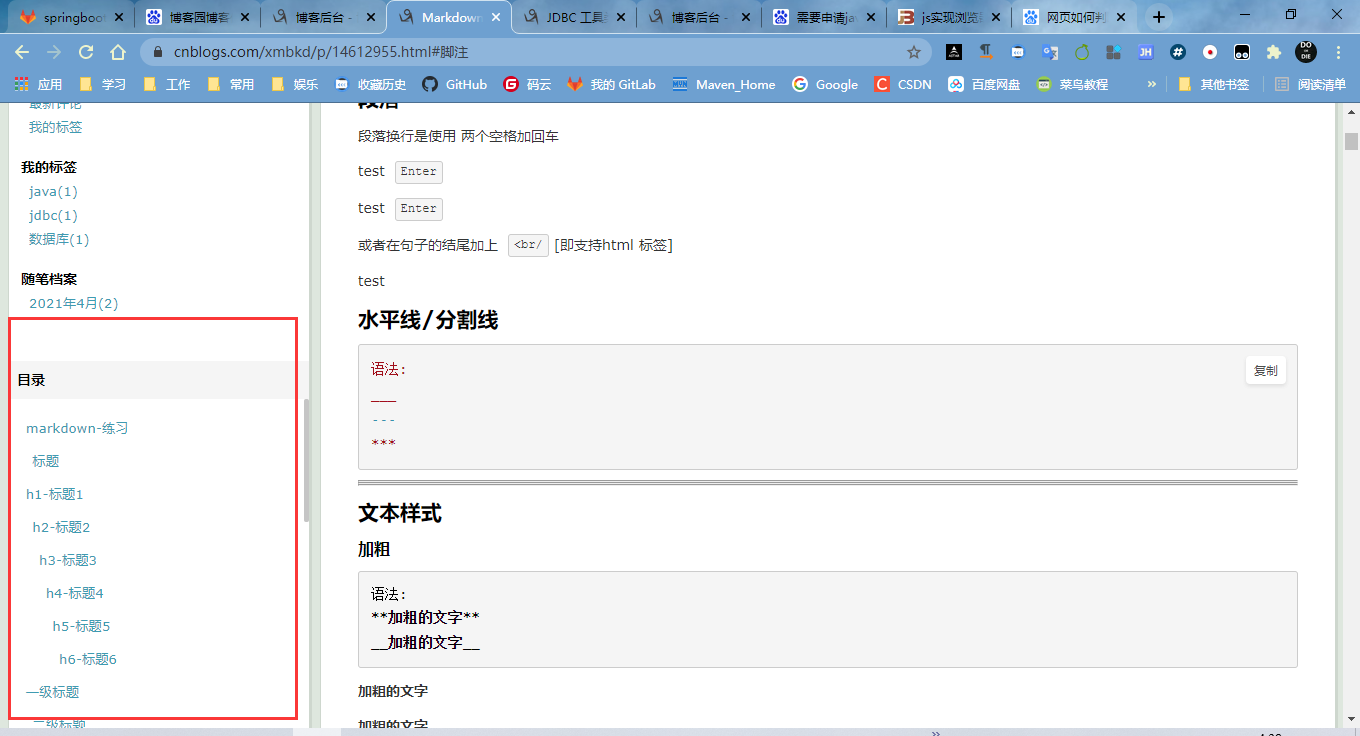Open the 2021年4月(2) archive link
1360x736 pixels.
74,303
